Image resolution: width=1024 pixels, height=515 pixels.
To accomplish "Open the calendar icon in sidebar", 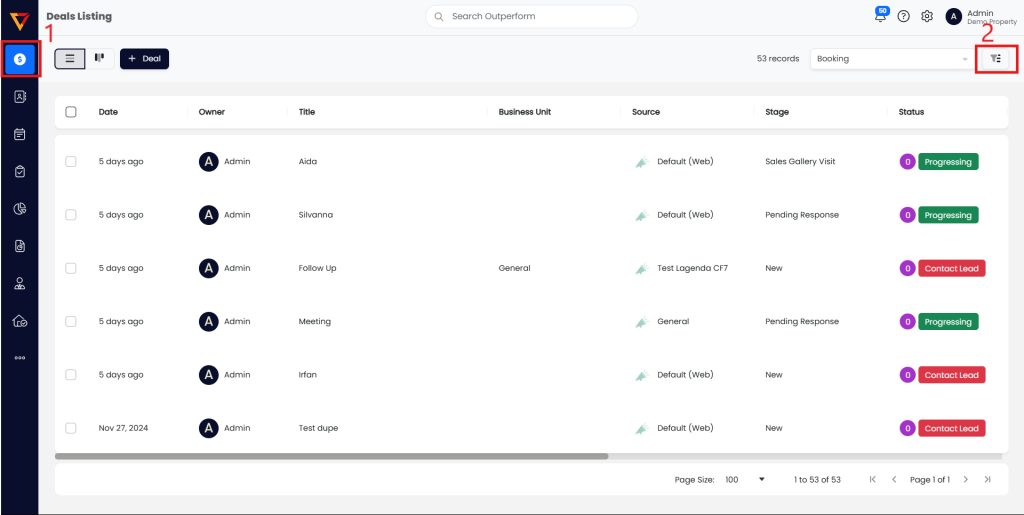I will click(x=20, y=134).
